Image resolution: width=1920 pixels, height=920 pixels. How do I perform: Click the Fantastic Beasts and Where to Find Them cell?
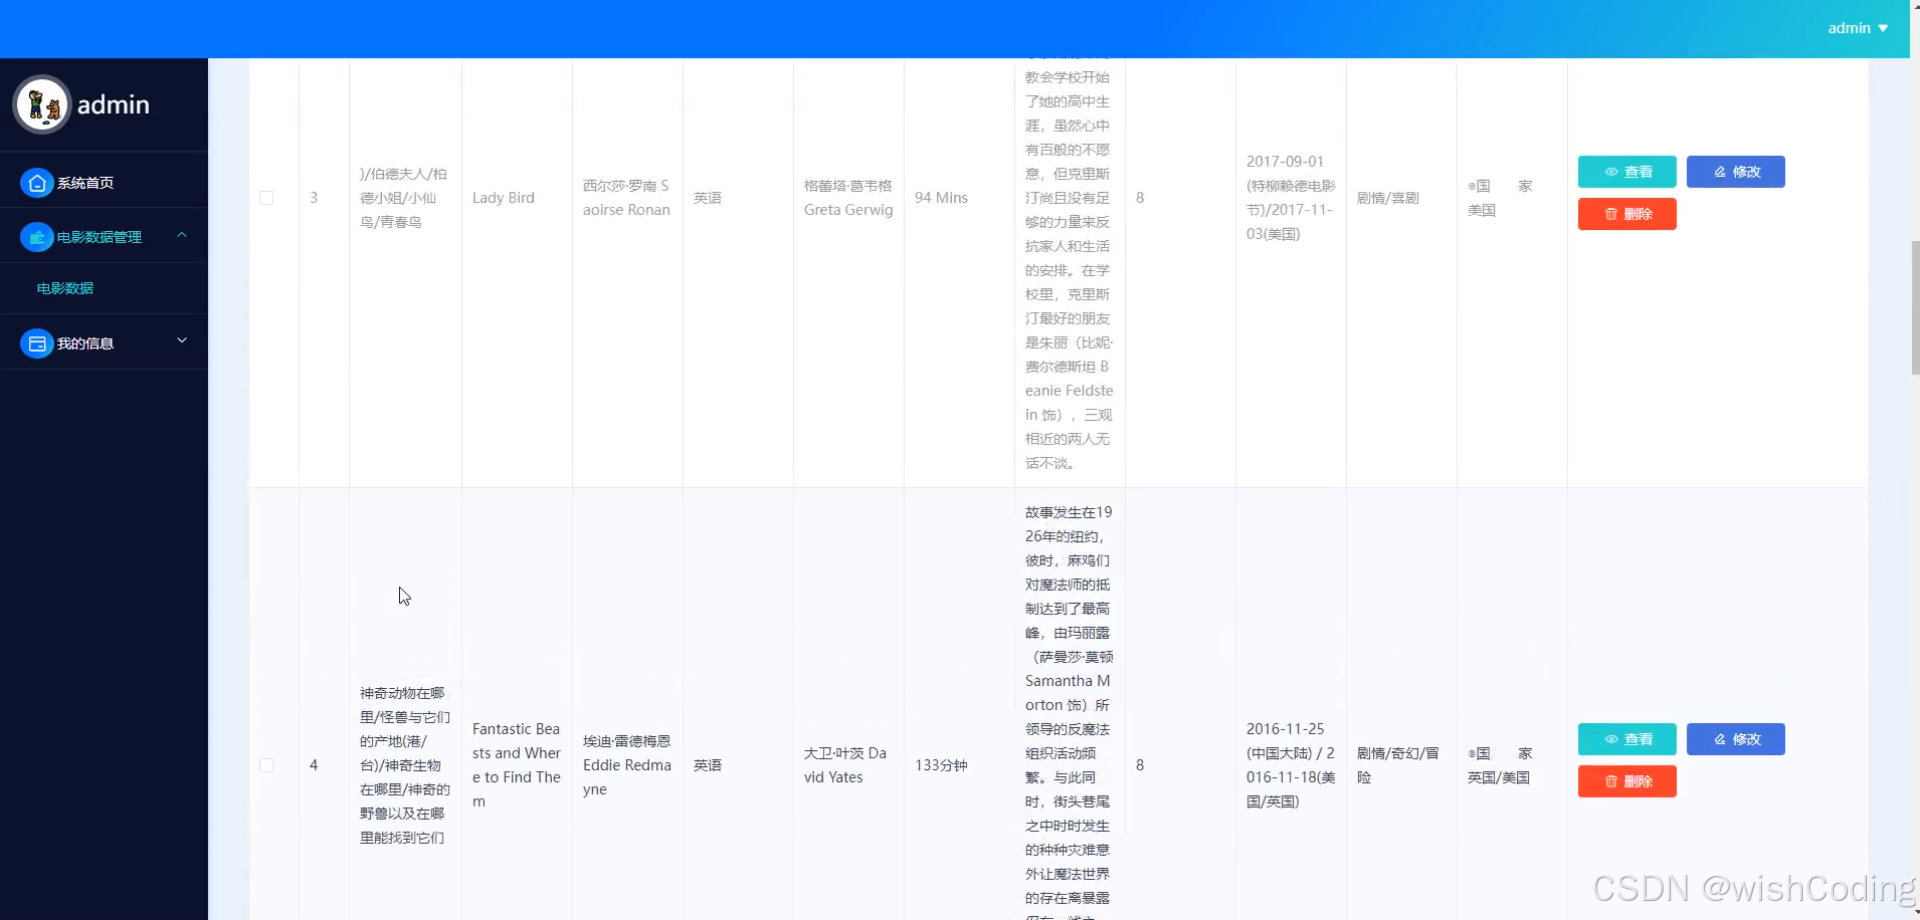tap(516, 765)
